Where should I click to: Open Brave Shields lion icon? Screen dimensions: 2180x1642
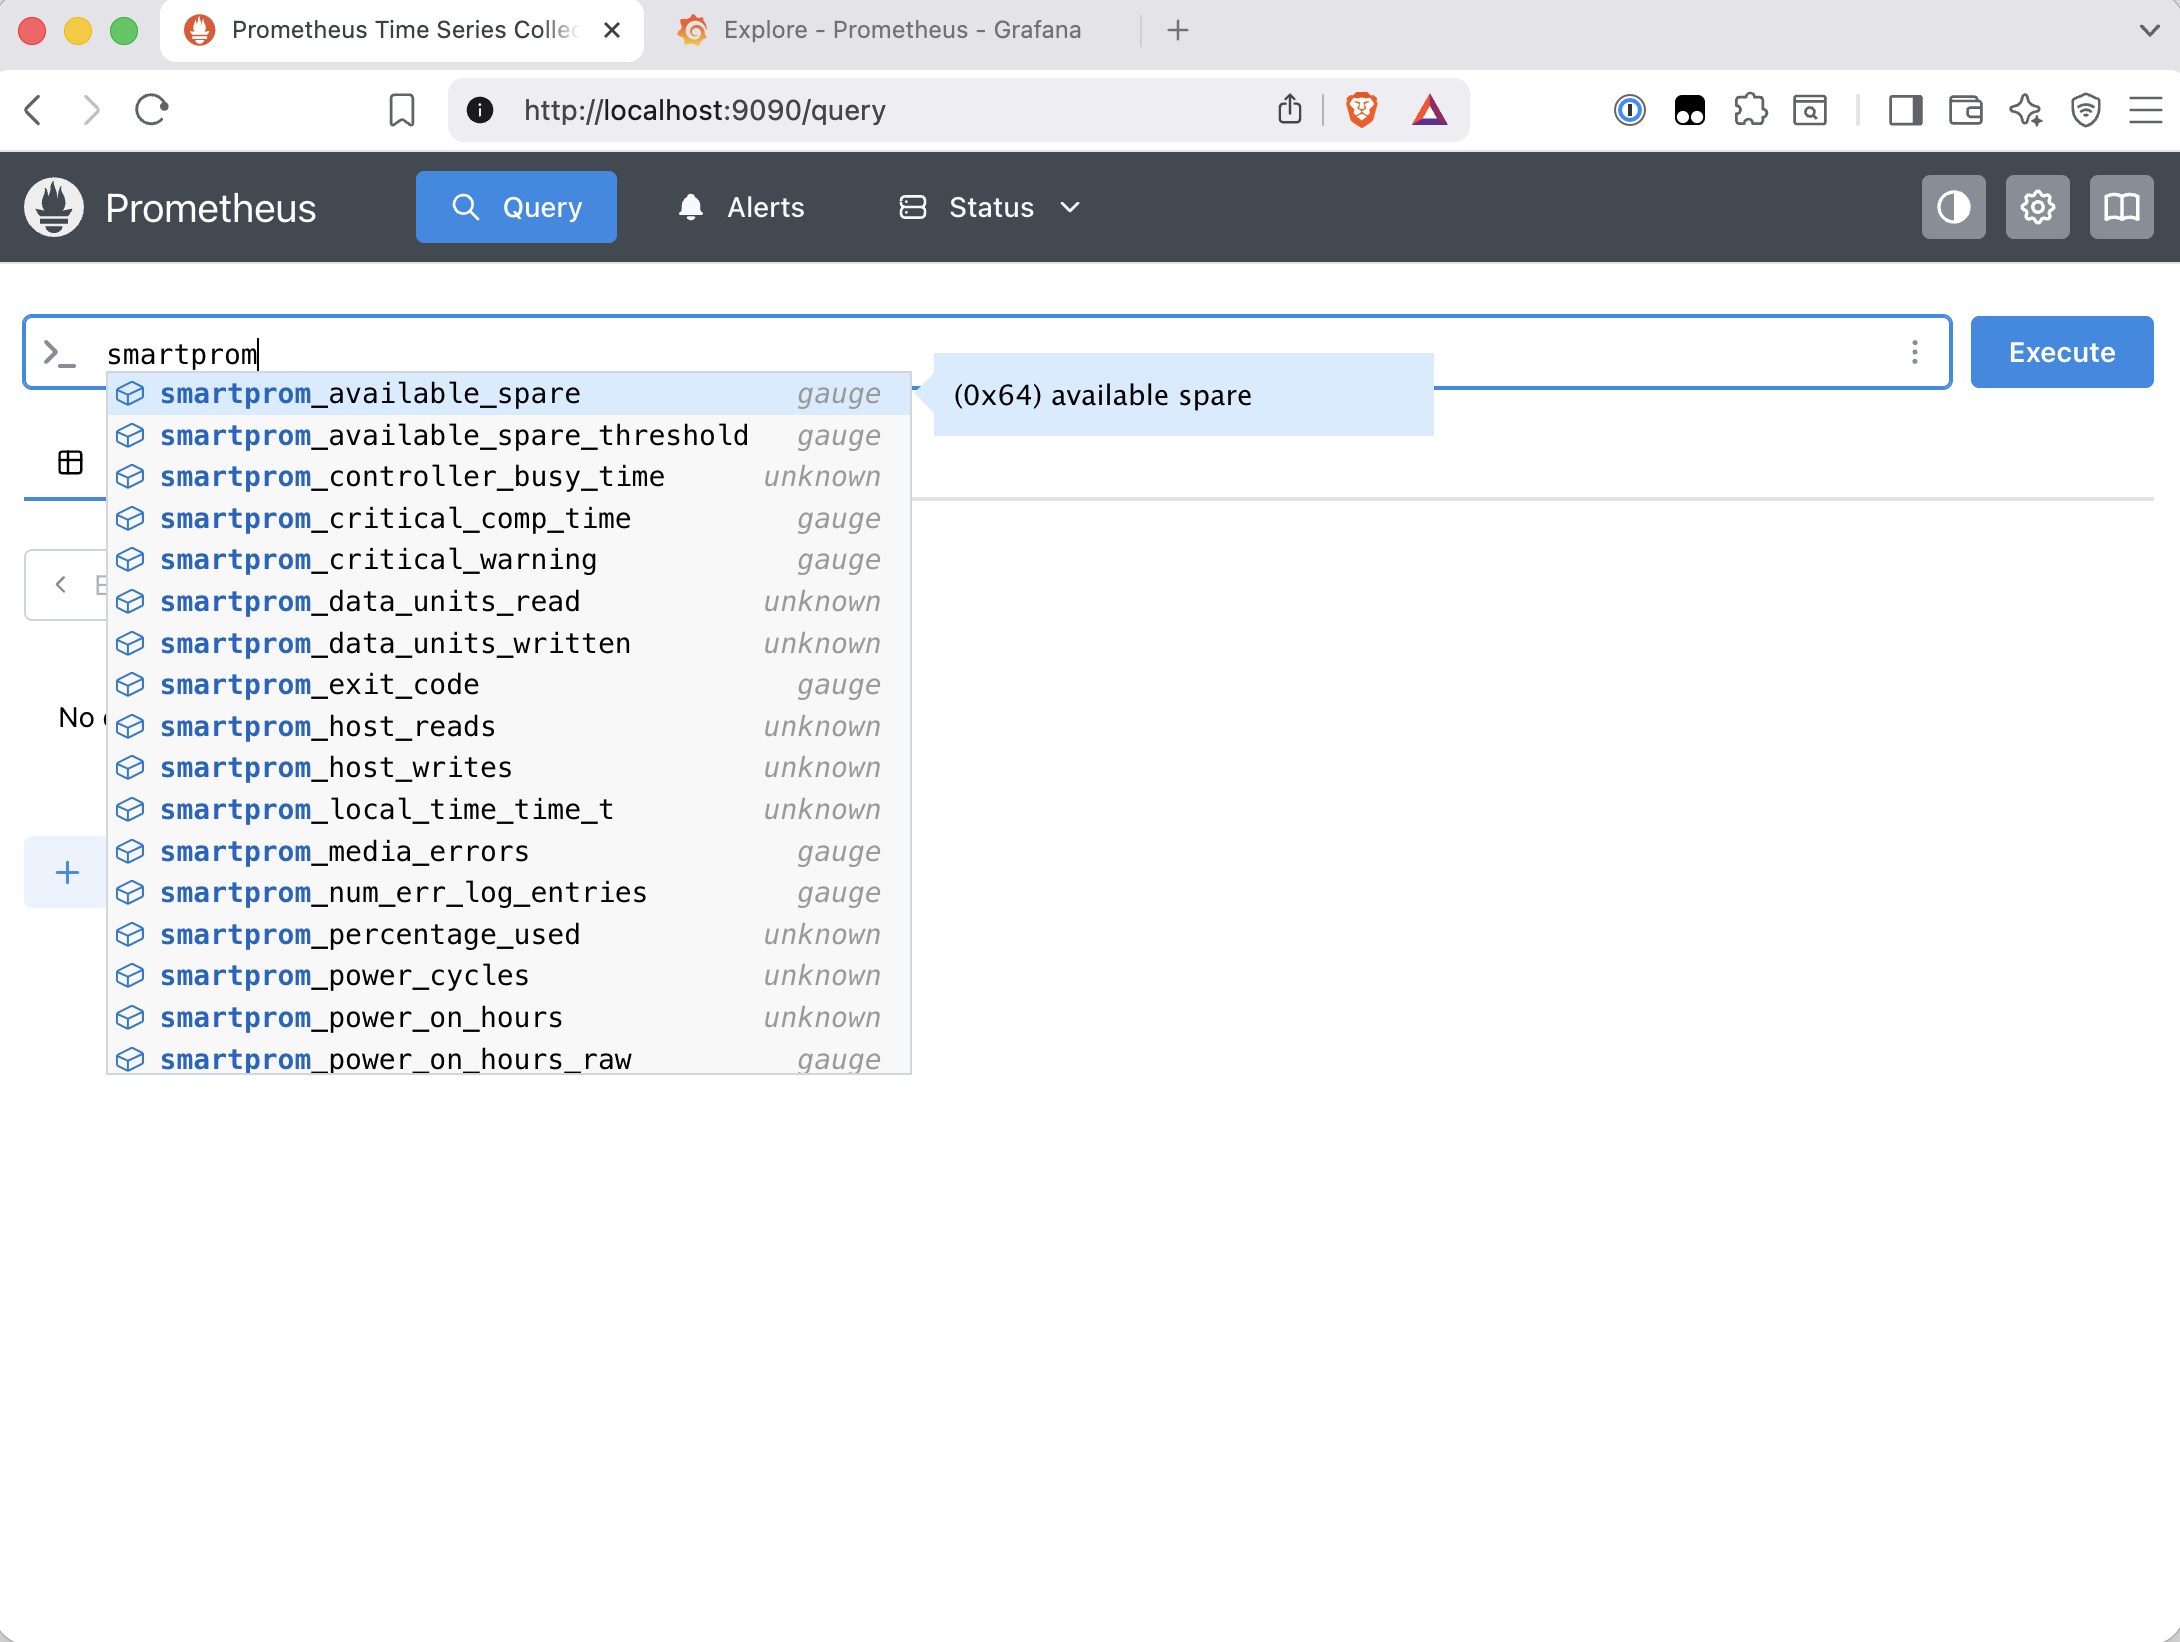coord(1361,109)
